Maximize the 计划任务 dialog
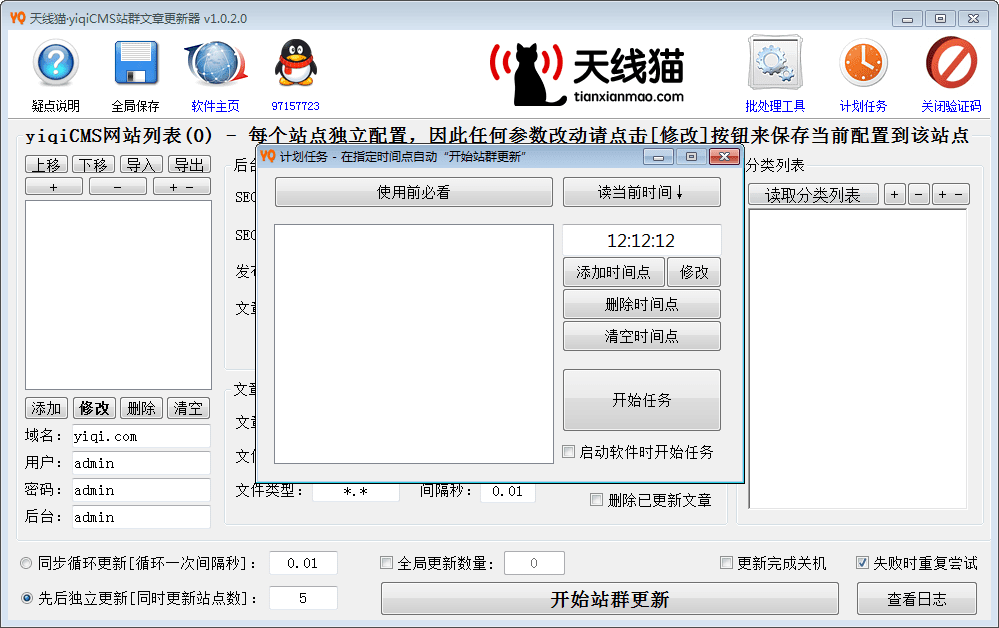999x628 pixels. (691, 156)
